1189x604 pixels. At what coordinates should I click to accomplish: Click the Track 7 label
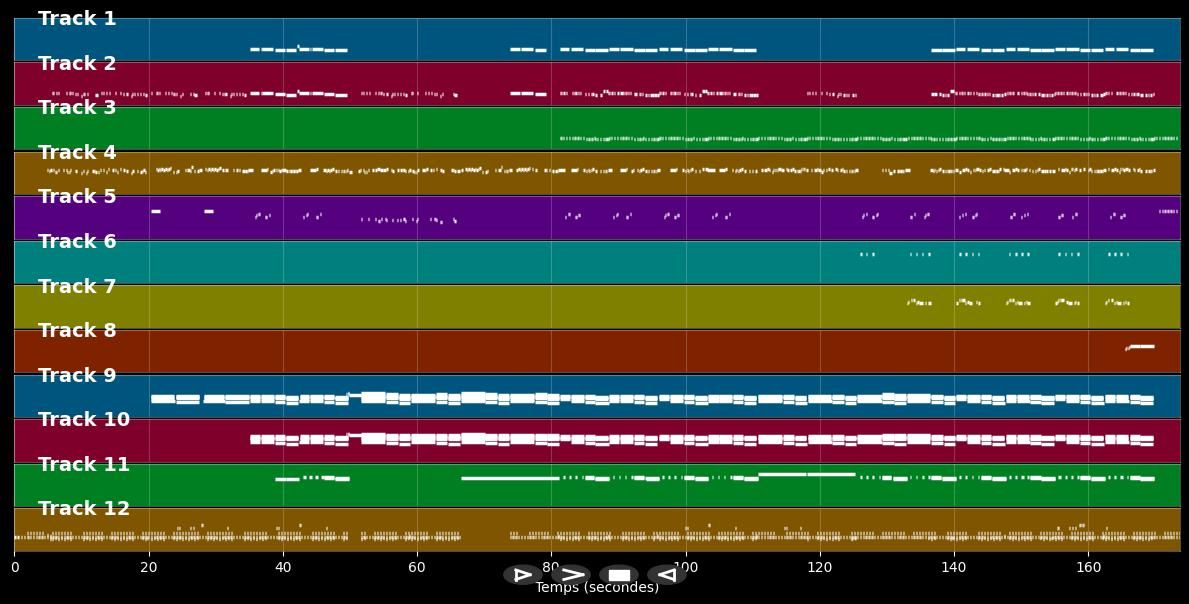[77, 287]
